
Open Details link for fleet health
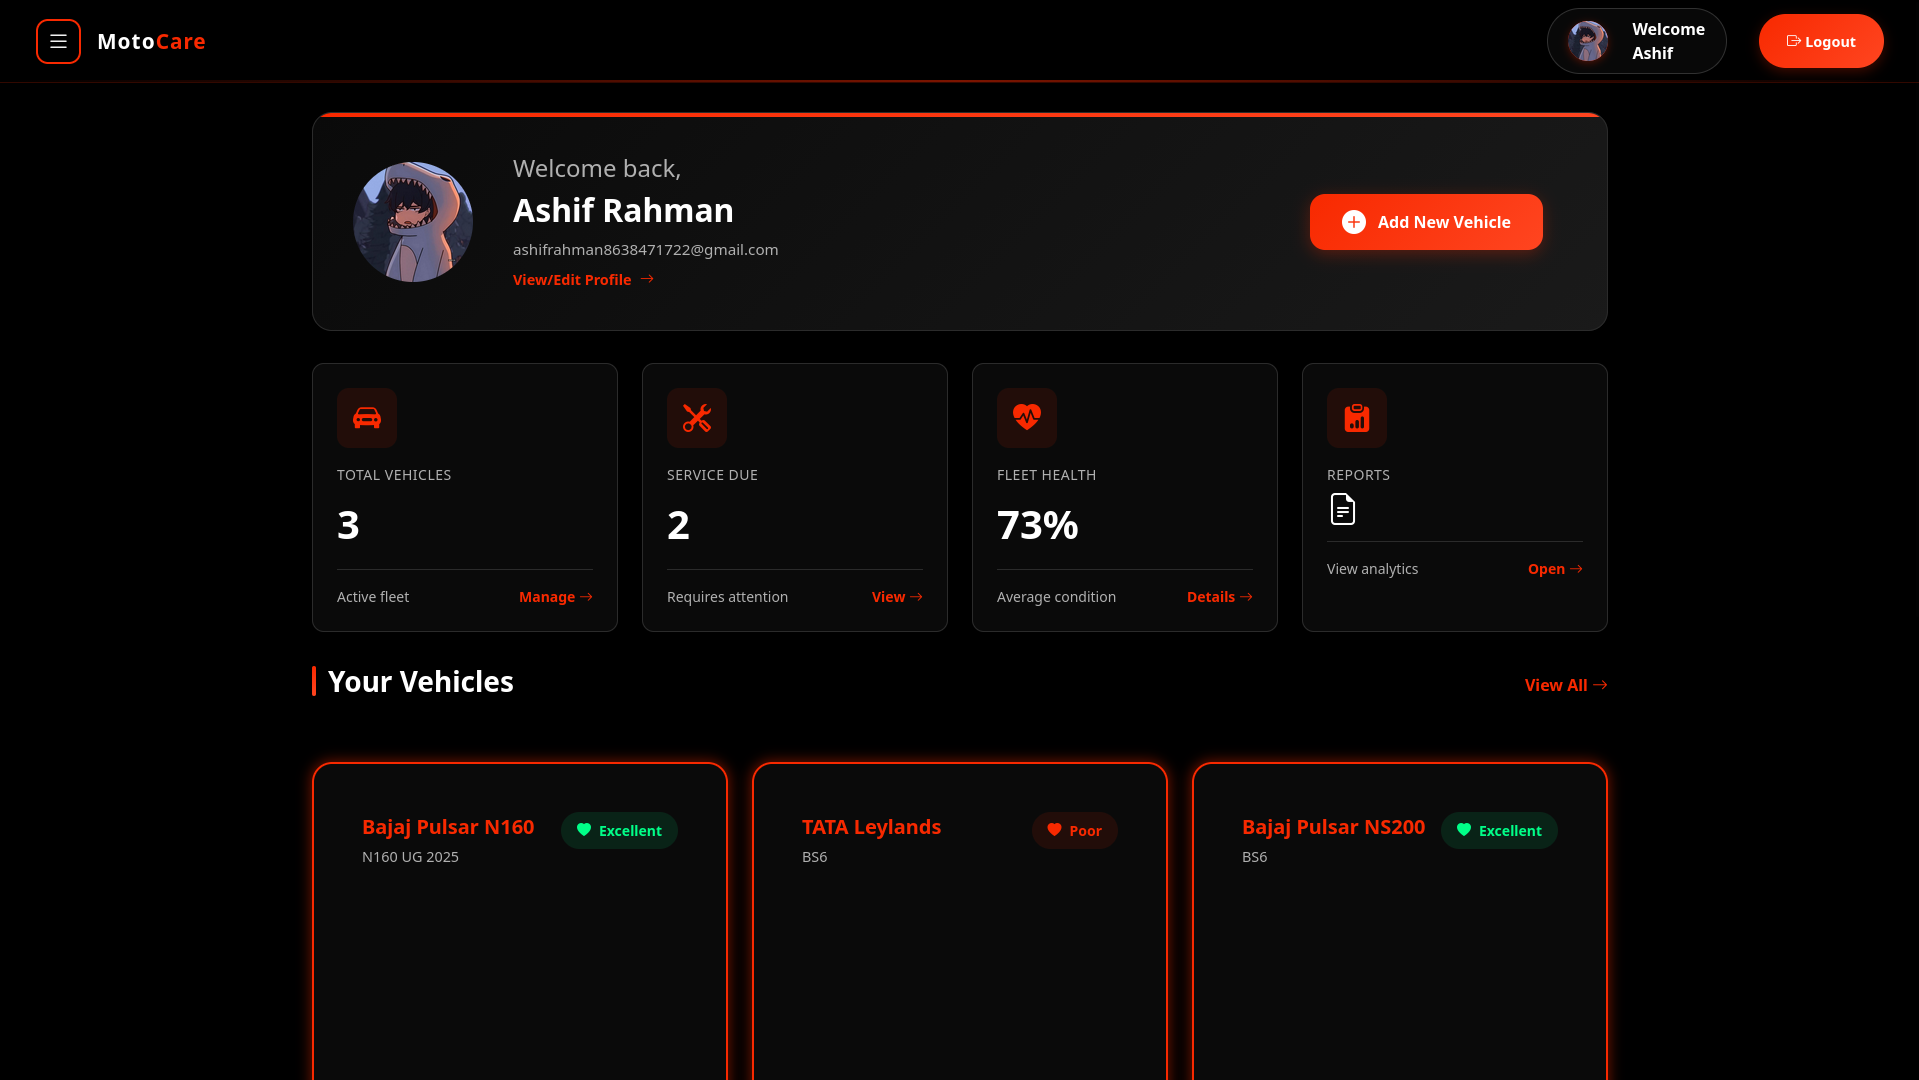pos(1219,597)
